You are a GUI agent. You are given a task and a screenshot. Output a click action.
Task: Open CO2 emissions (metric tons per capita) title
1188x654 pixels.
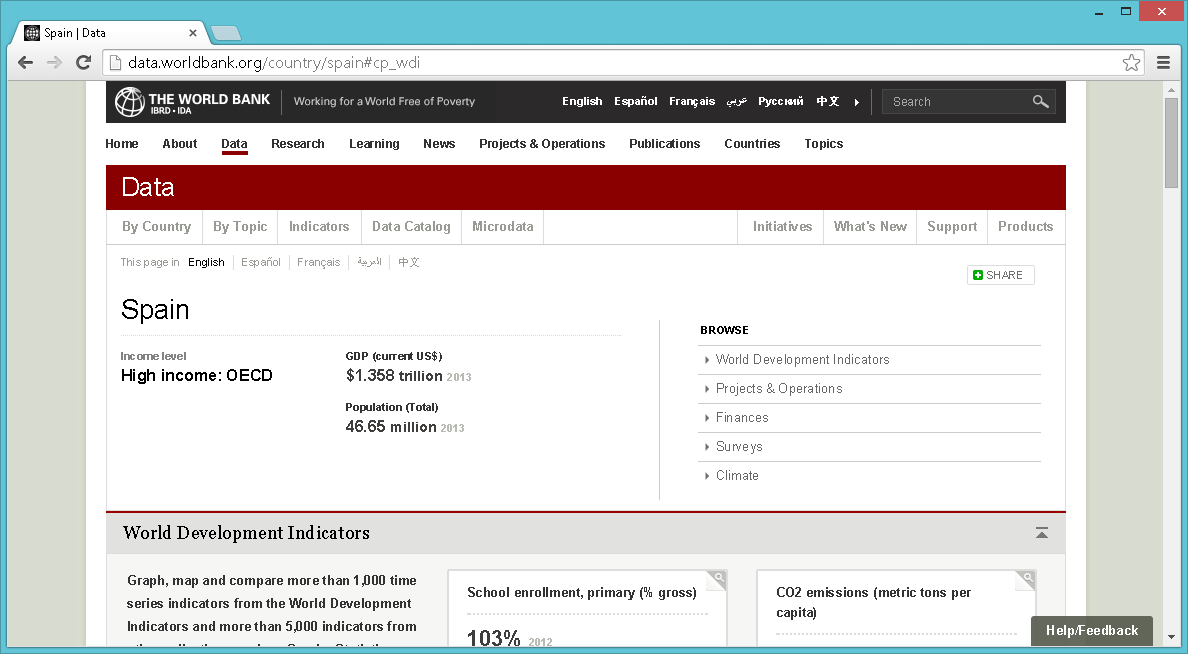(874, 602)
